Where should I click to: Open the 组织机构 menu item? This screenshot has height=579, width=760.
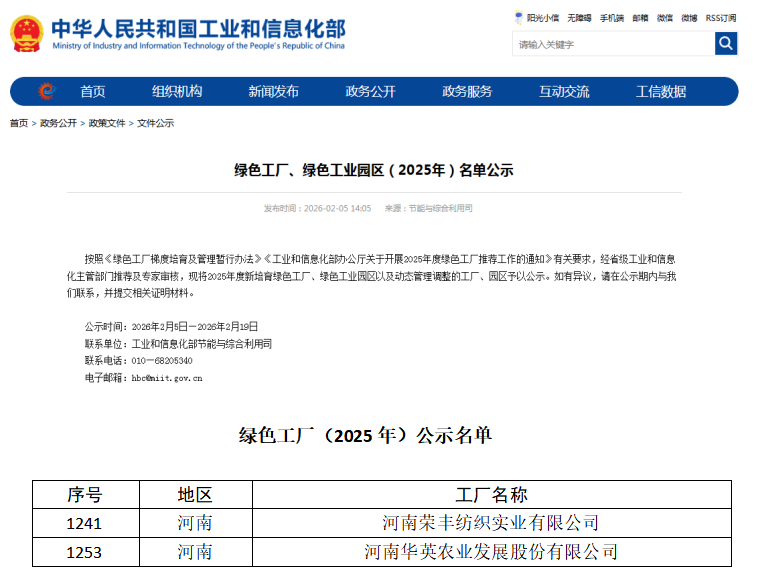pyautogui.click(x=177, y=91)
